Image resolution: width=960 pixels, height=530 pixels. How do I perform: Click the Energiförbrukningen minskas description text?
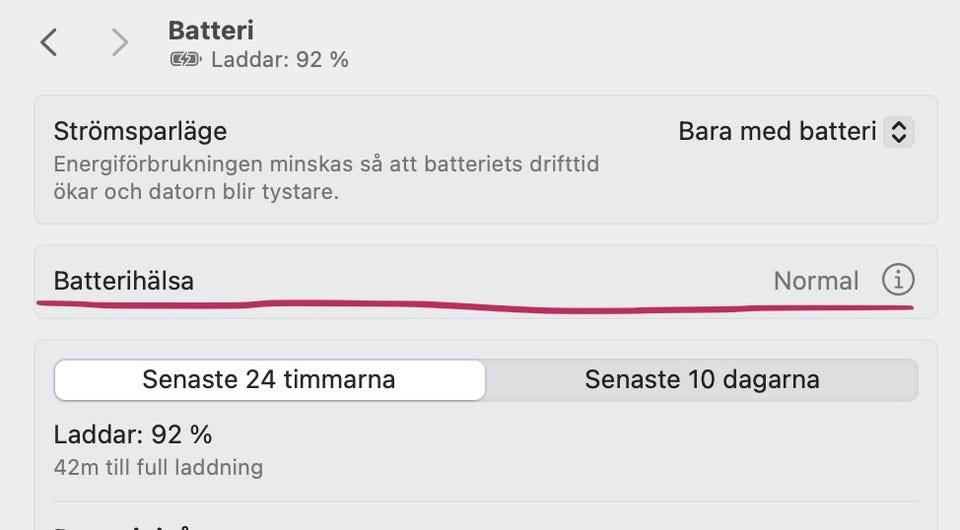click(x=326, y=163)
